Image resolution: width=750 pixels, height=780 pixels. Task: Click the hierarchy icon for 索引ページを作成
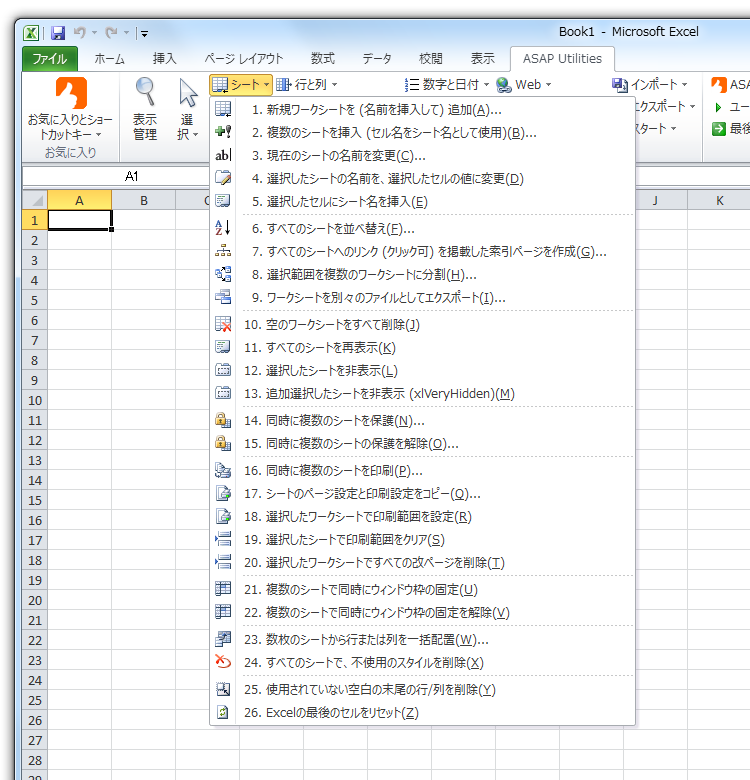(223, 251)
